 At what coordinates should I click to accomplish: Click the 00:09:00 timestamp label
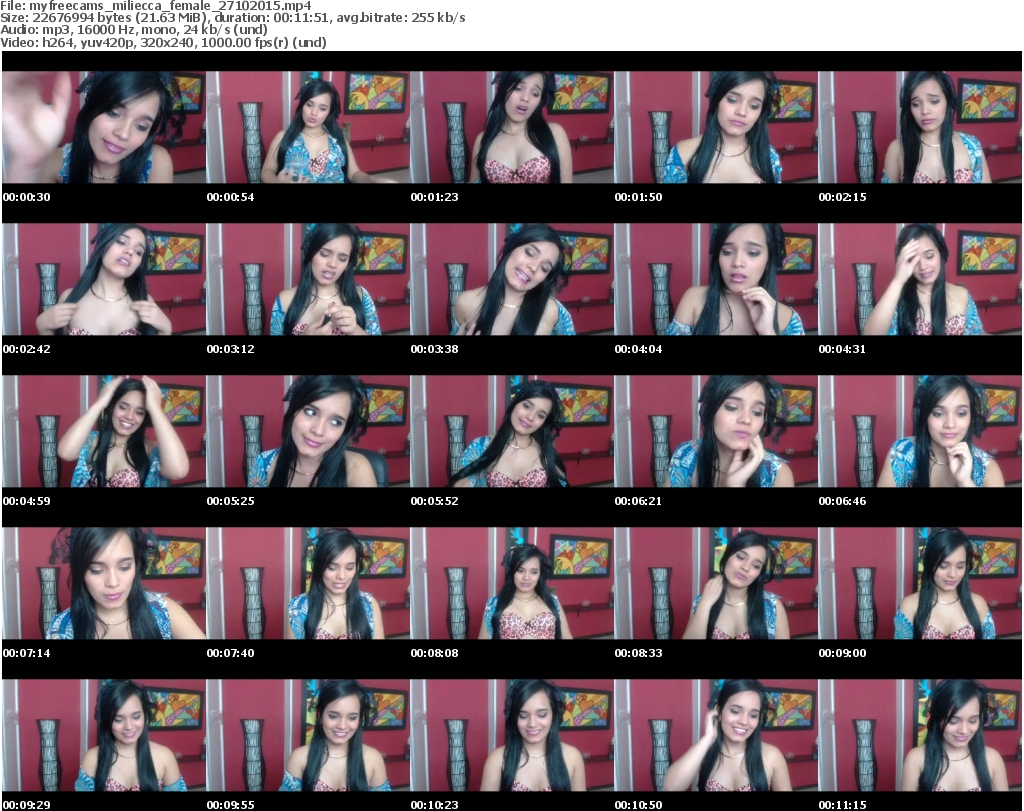[x=842, y=653]
